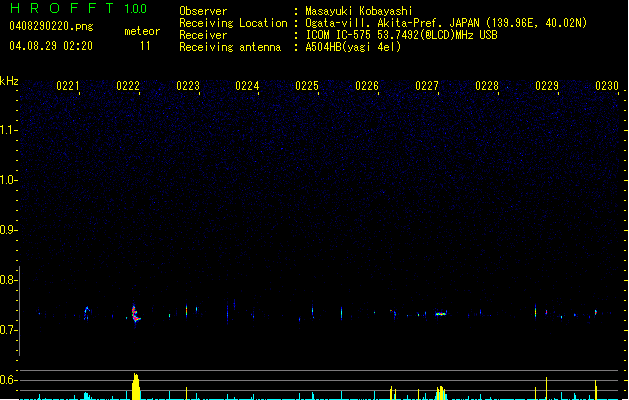The width and height of the screenshot is (629, 400).
Task: Click the 0226 time marker
Action: coord(367,86)
